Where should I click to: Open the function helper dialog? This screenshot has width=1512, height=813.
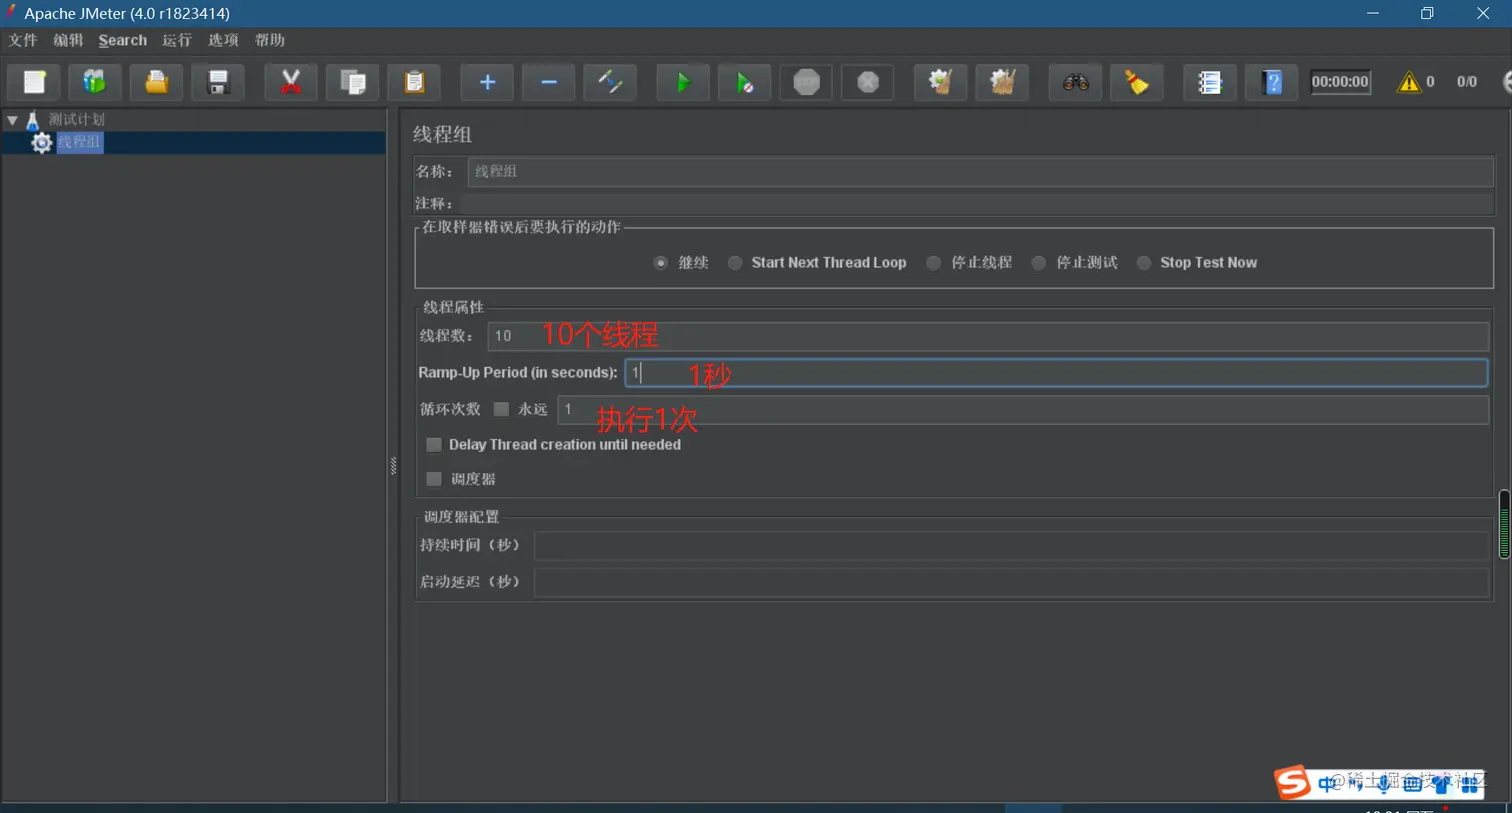pyautogui.click(x=1210, y=82)
